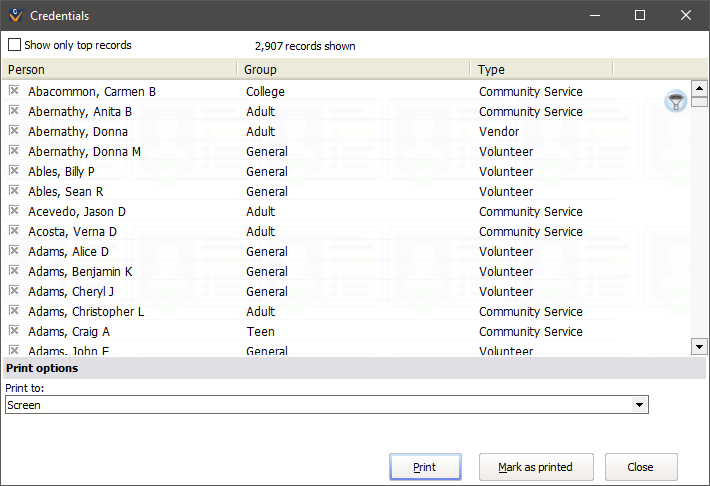Toggle checkbox for Abernathy, Donna M
Viewport: 710px width, 486px height.
[x=14, y=150]
